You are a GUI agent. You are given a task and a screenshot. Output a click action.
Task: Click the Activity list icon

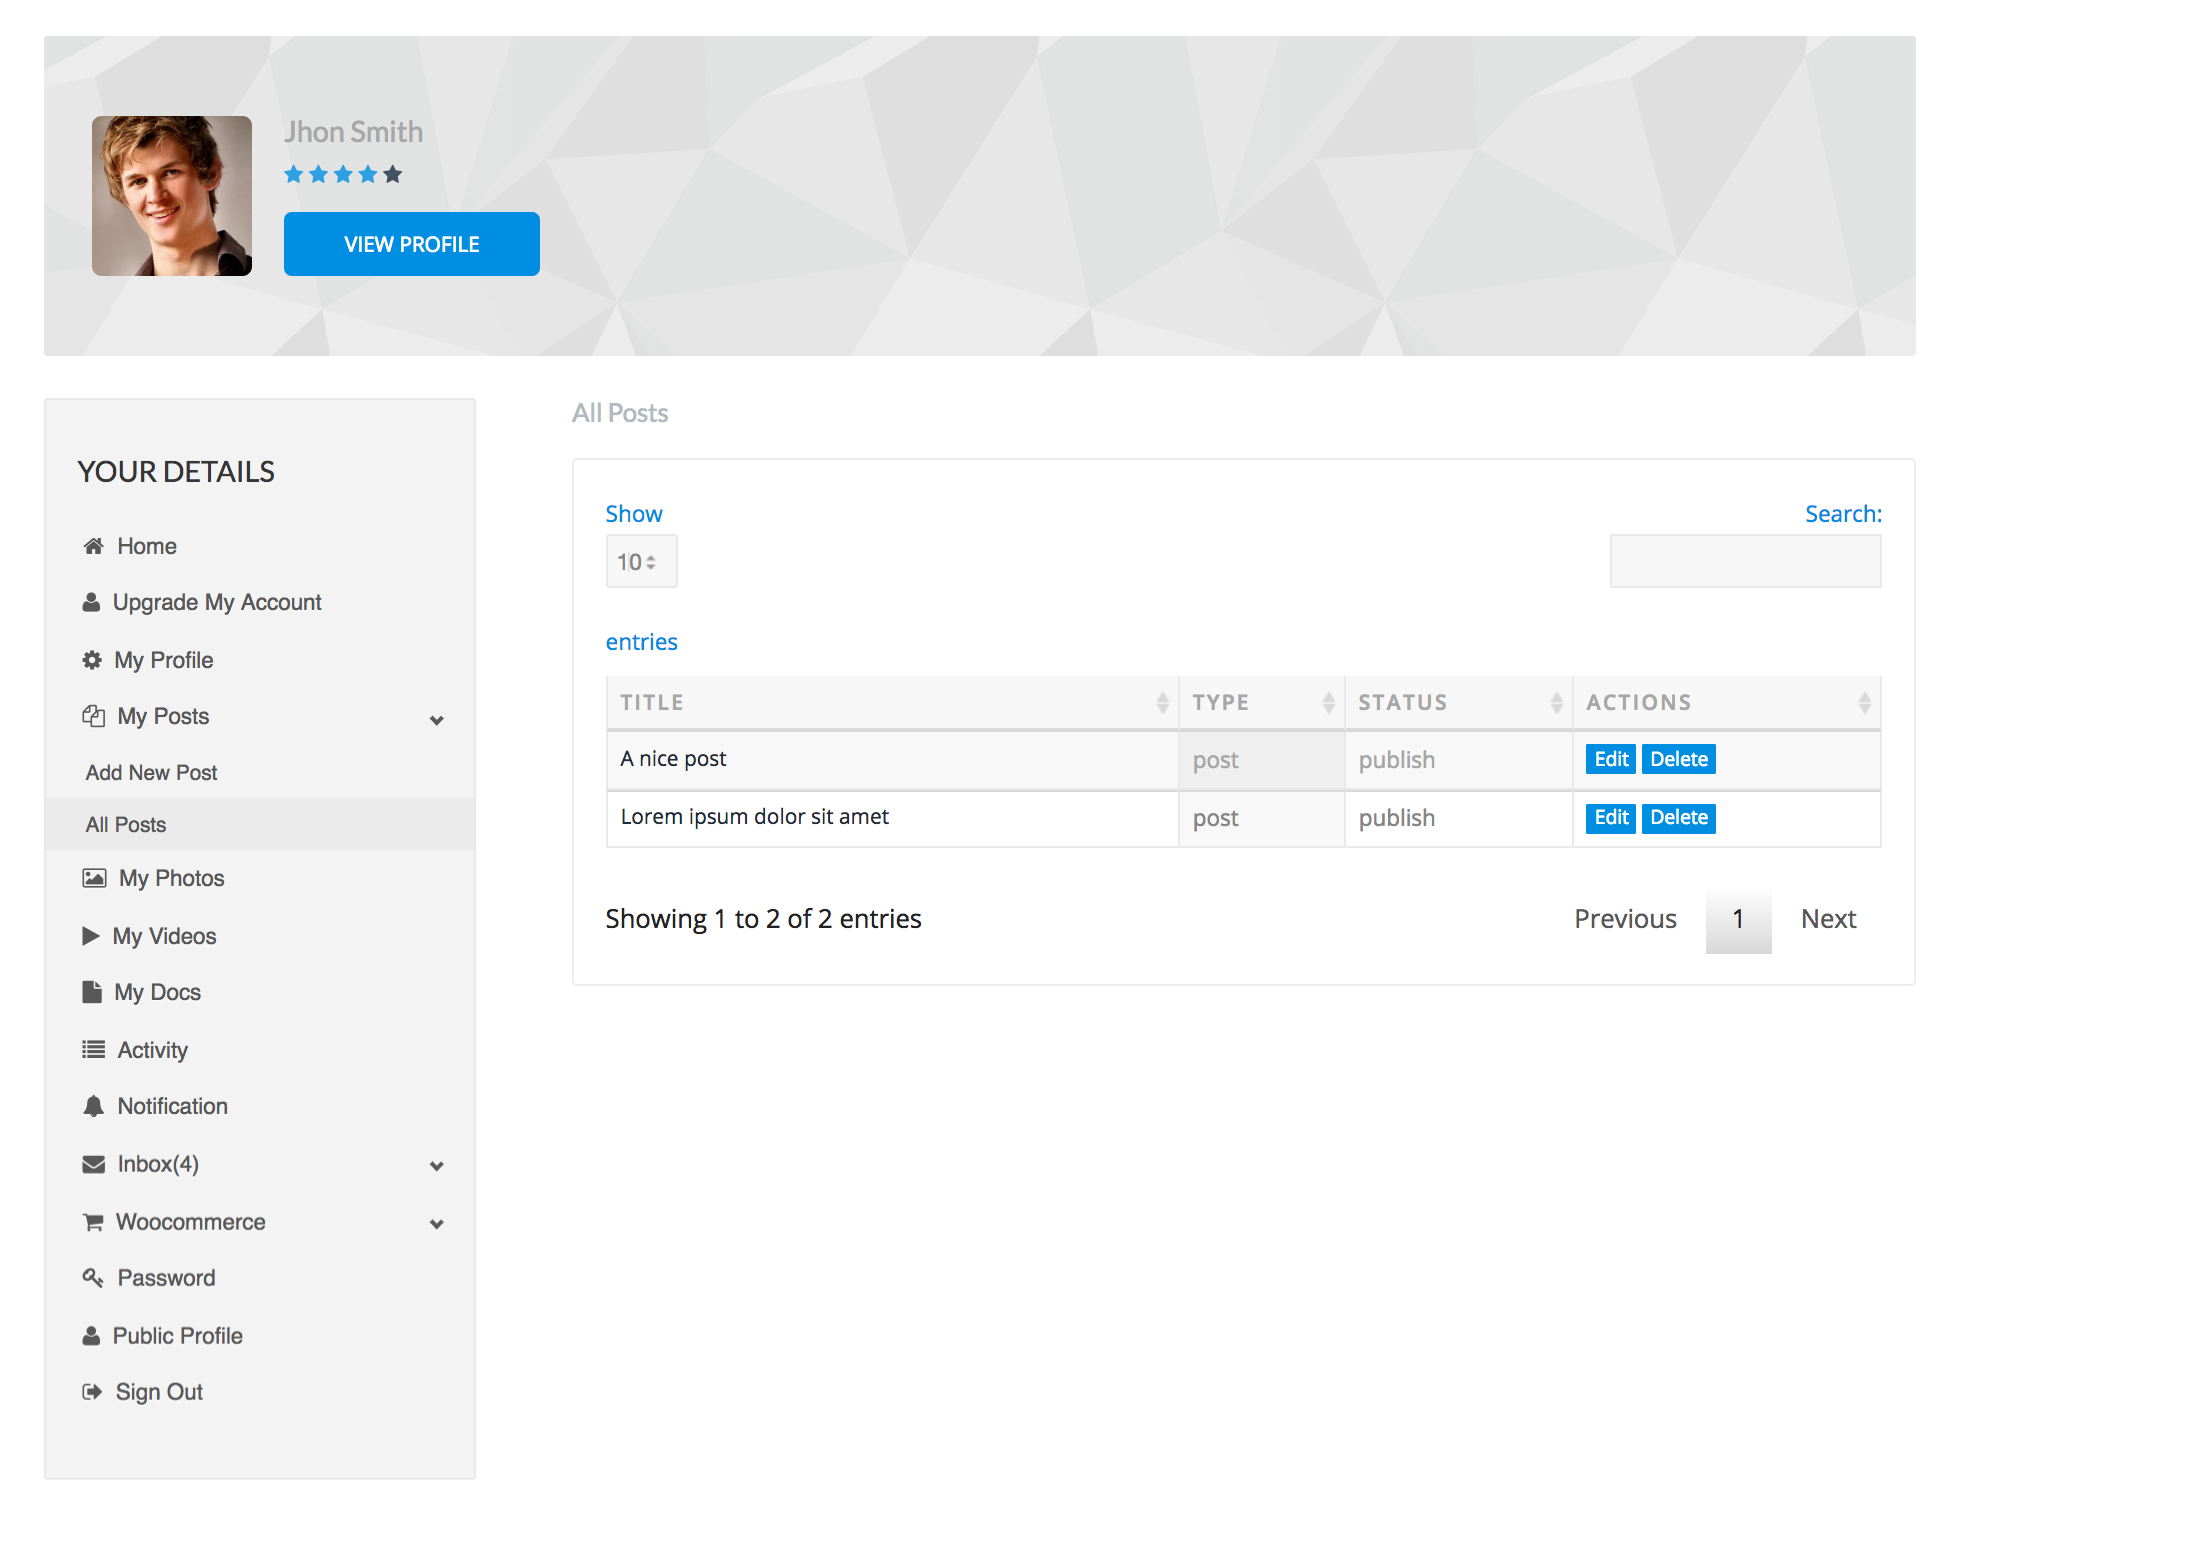pos(92,1049)
